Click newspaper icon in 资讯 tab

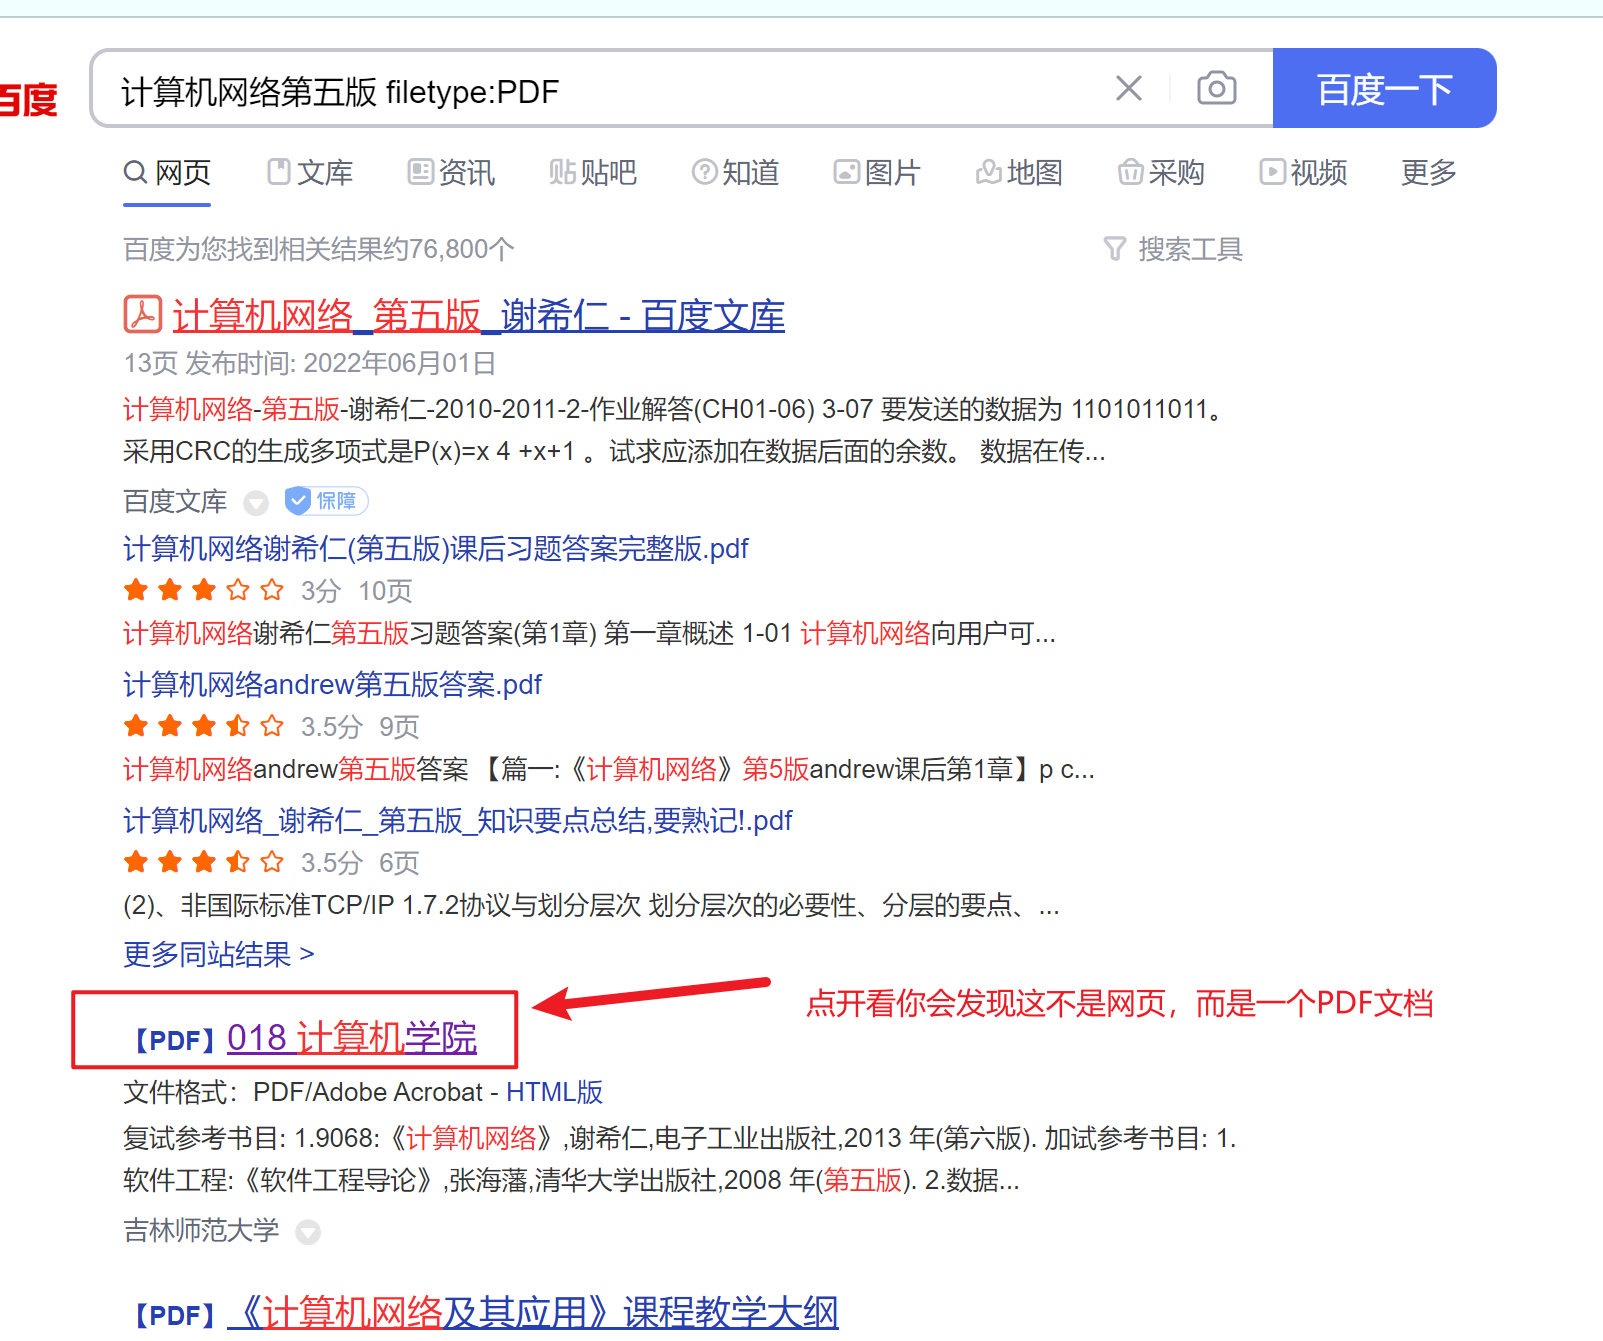[420, 172]
